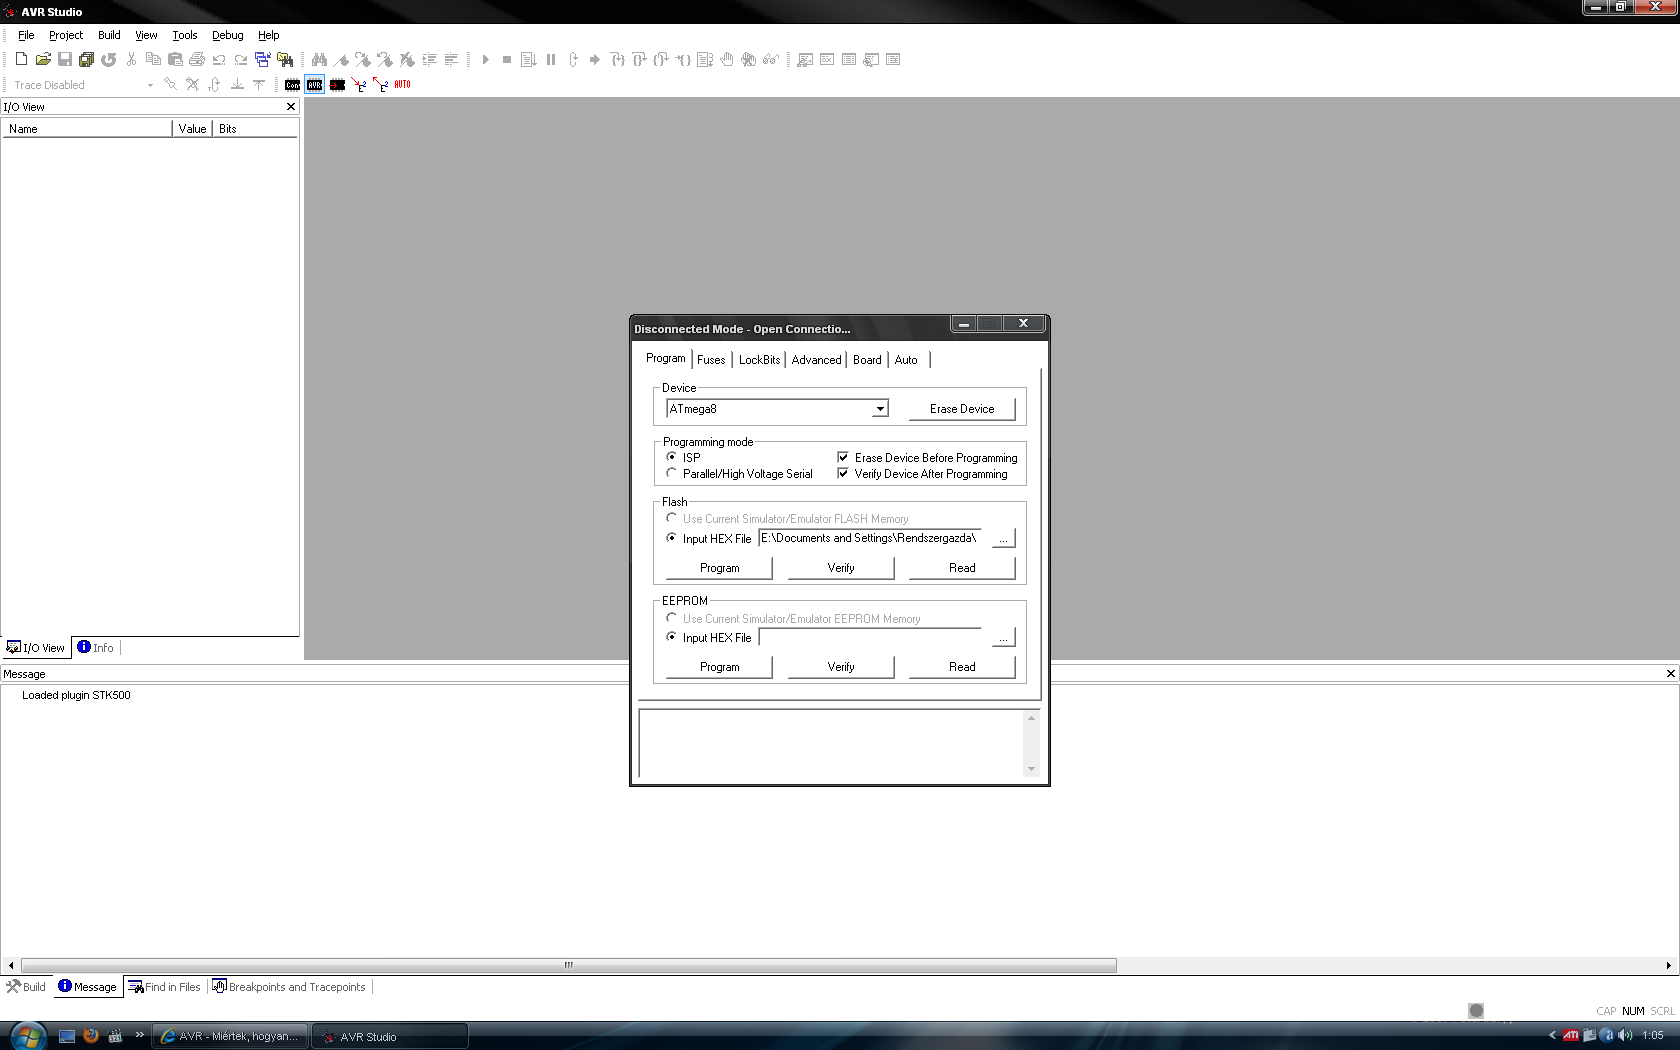Toggle Erase Device Before Programming checkbox
The image size is (1680, 1050).
[x=843, y=457]
